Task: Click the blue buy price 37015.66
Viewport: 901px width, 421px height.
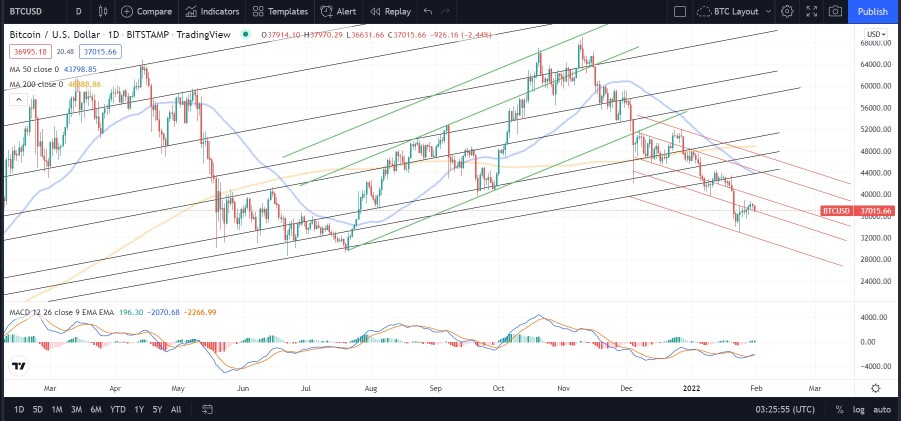Action: (100, 52)
